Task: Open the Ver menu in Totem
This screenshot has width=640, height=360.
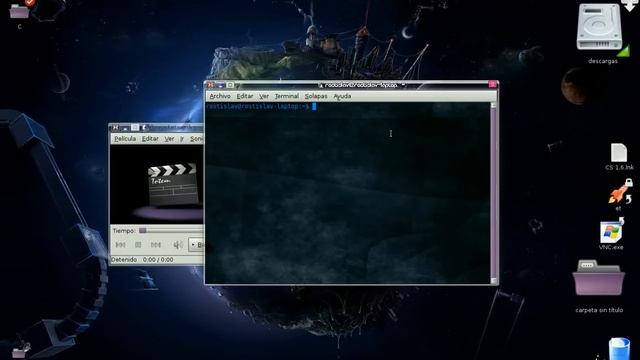Action: 169,139
